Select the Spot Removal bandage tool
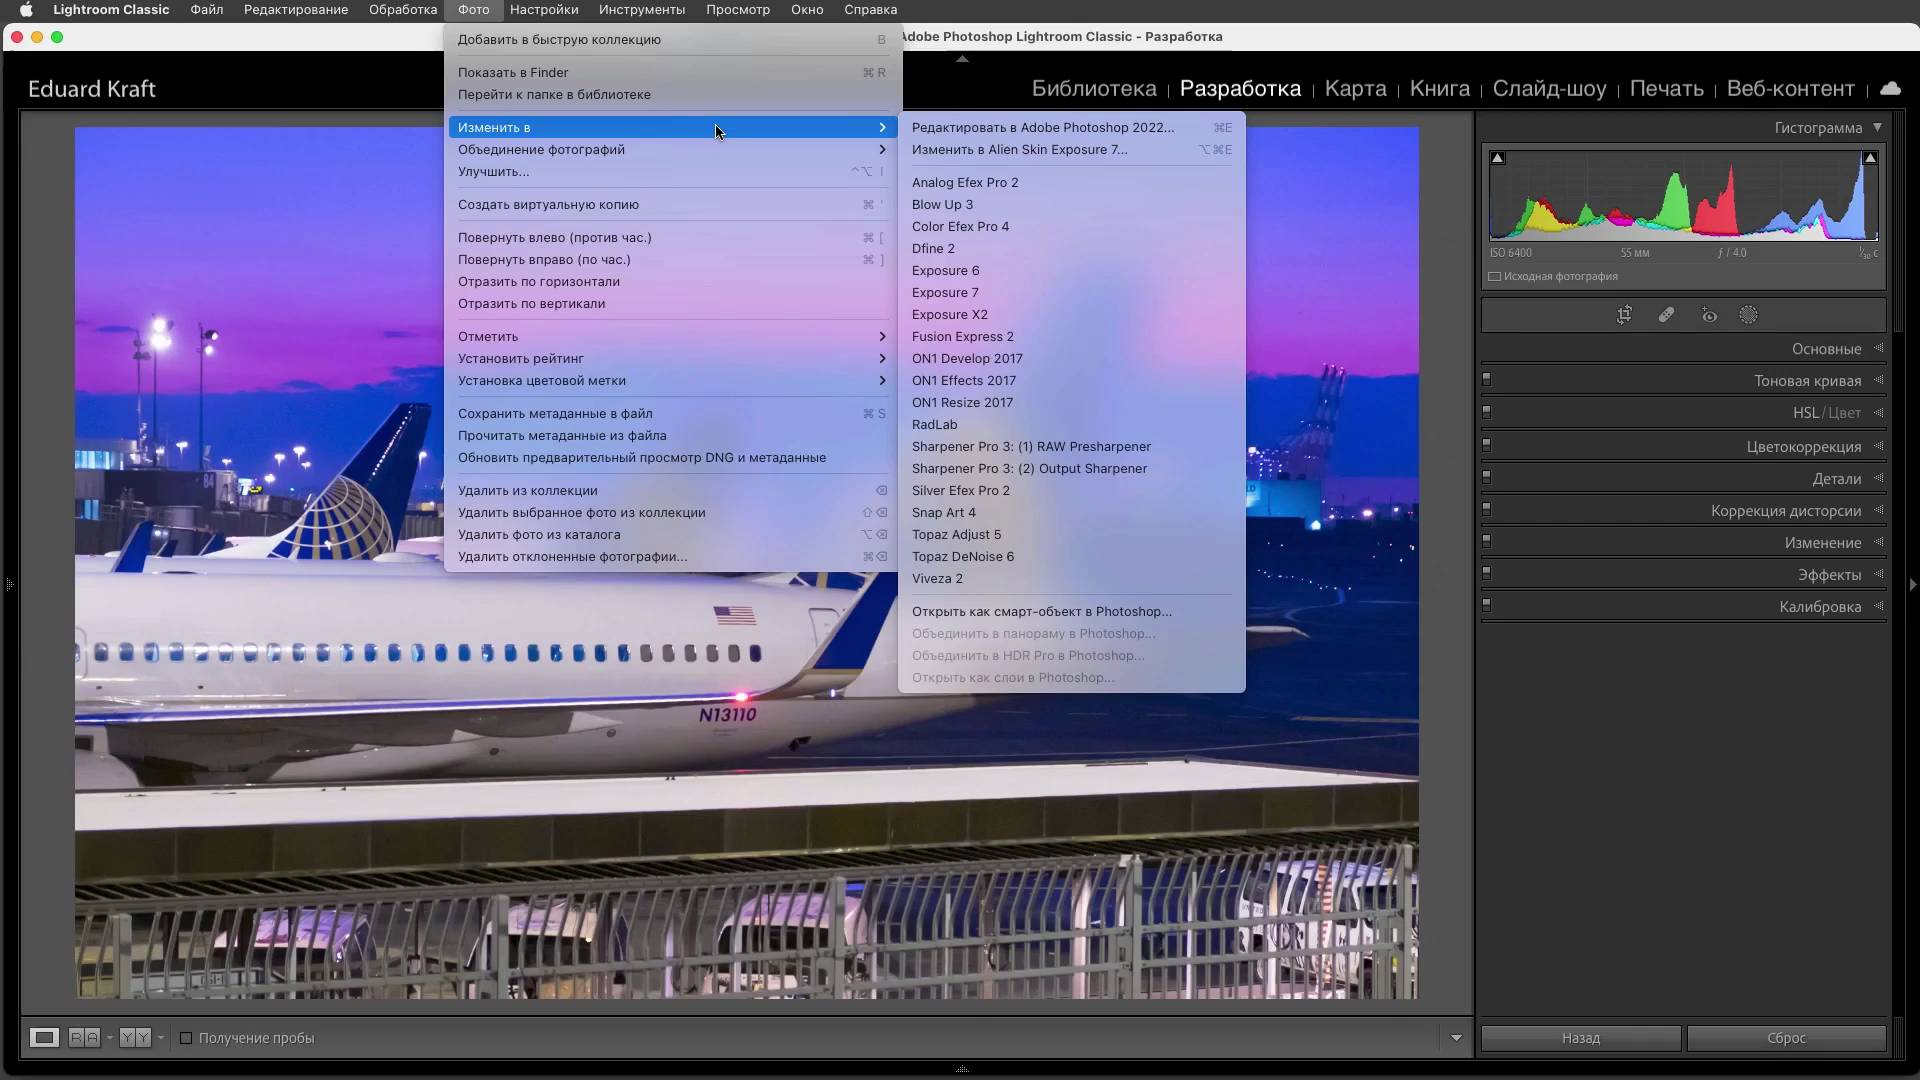This screenshot has width=1920, height=1080. click(1666, 315)
